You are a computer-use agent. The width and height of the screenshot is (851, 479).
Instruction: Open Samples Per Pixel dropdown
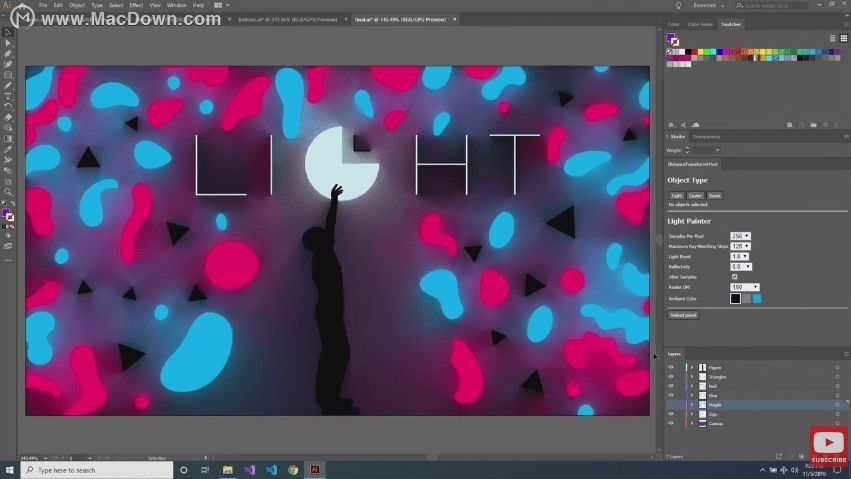pyautogui.click(x=740, y=236)
